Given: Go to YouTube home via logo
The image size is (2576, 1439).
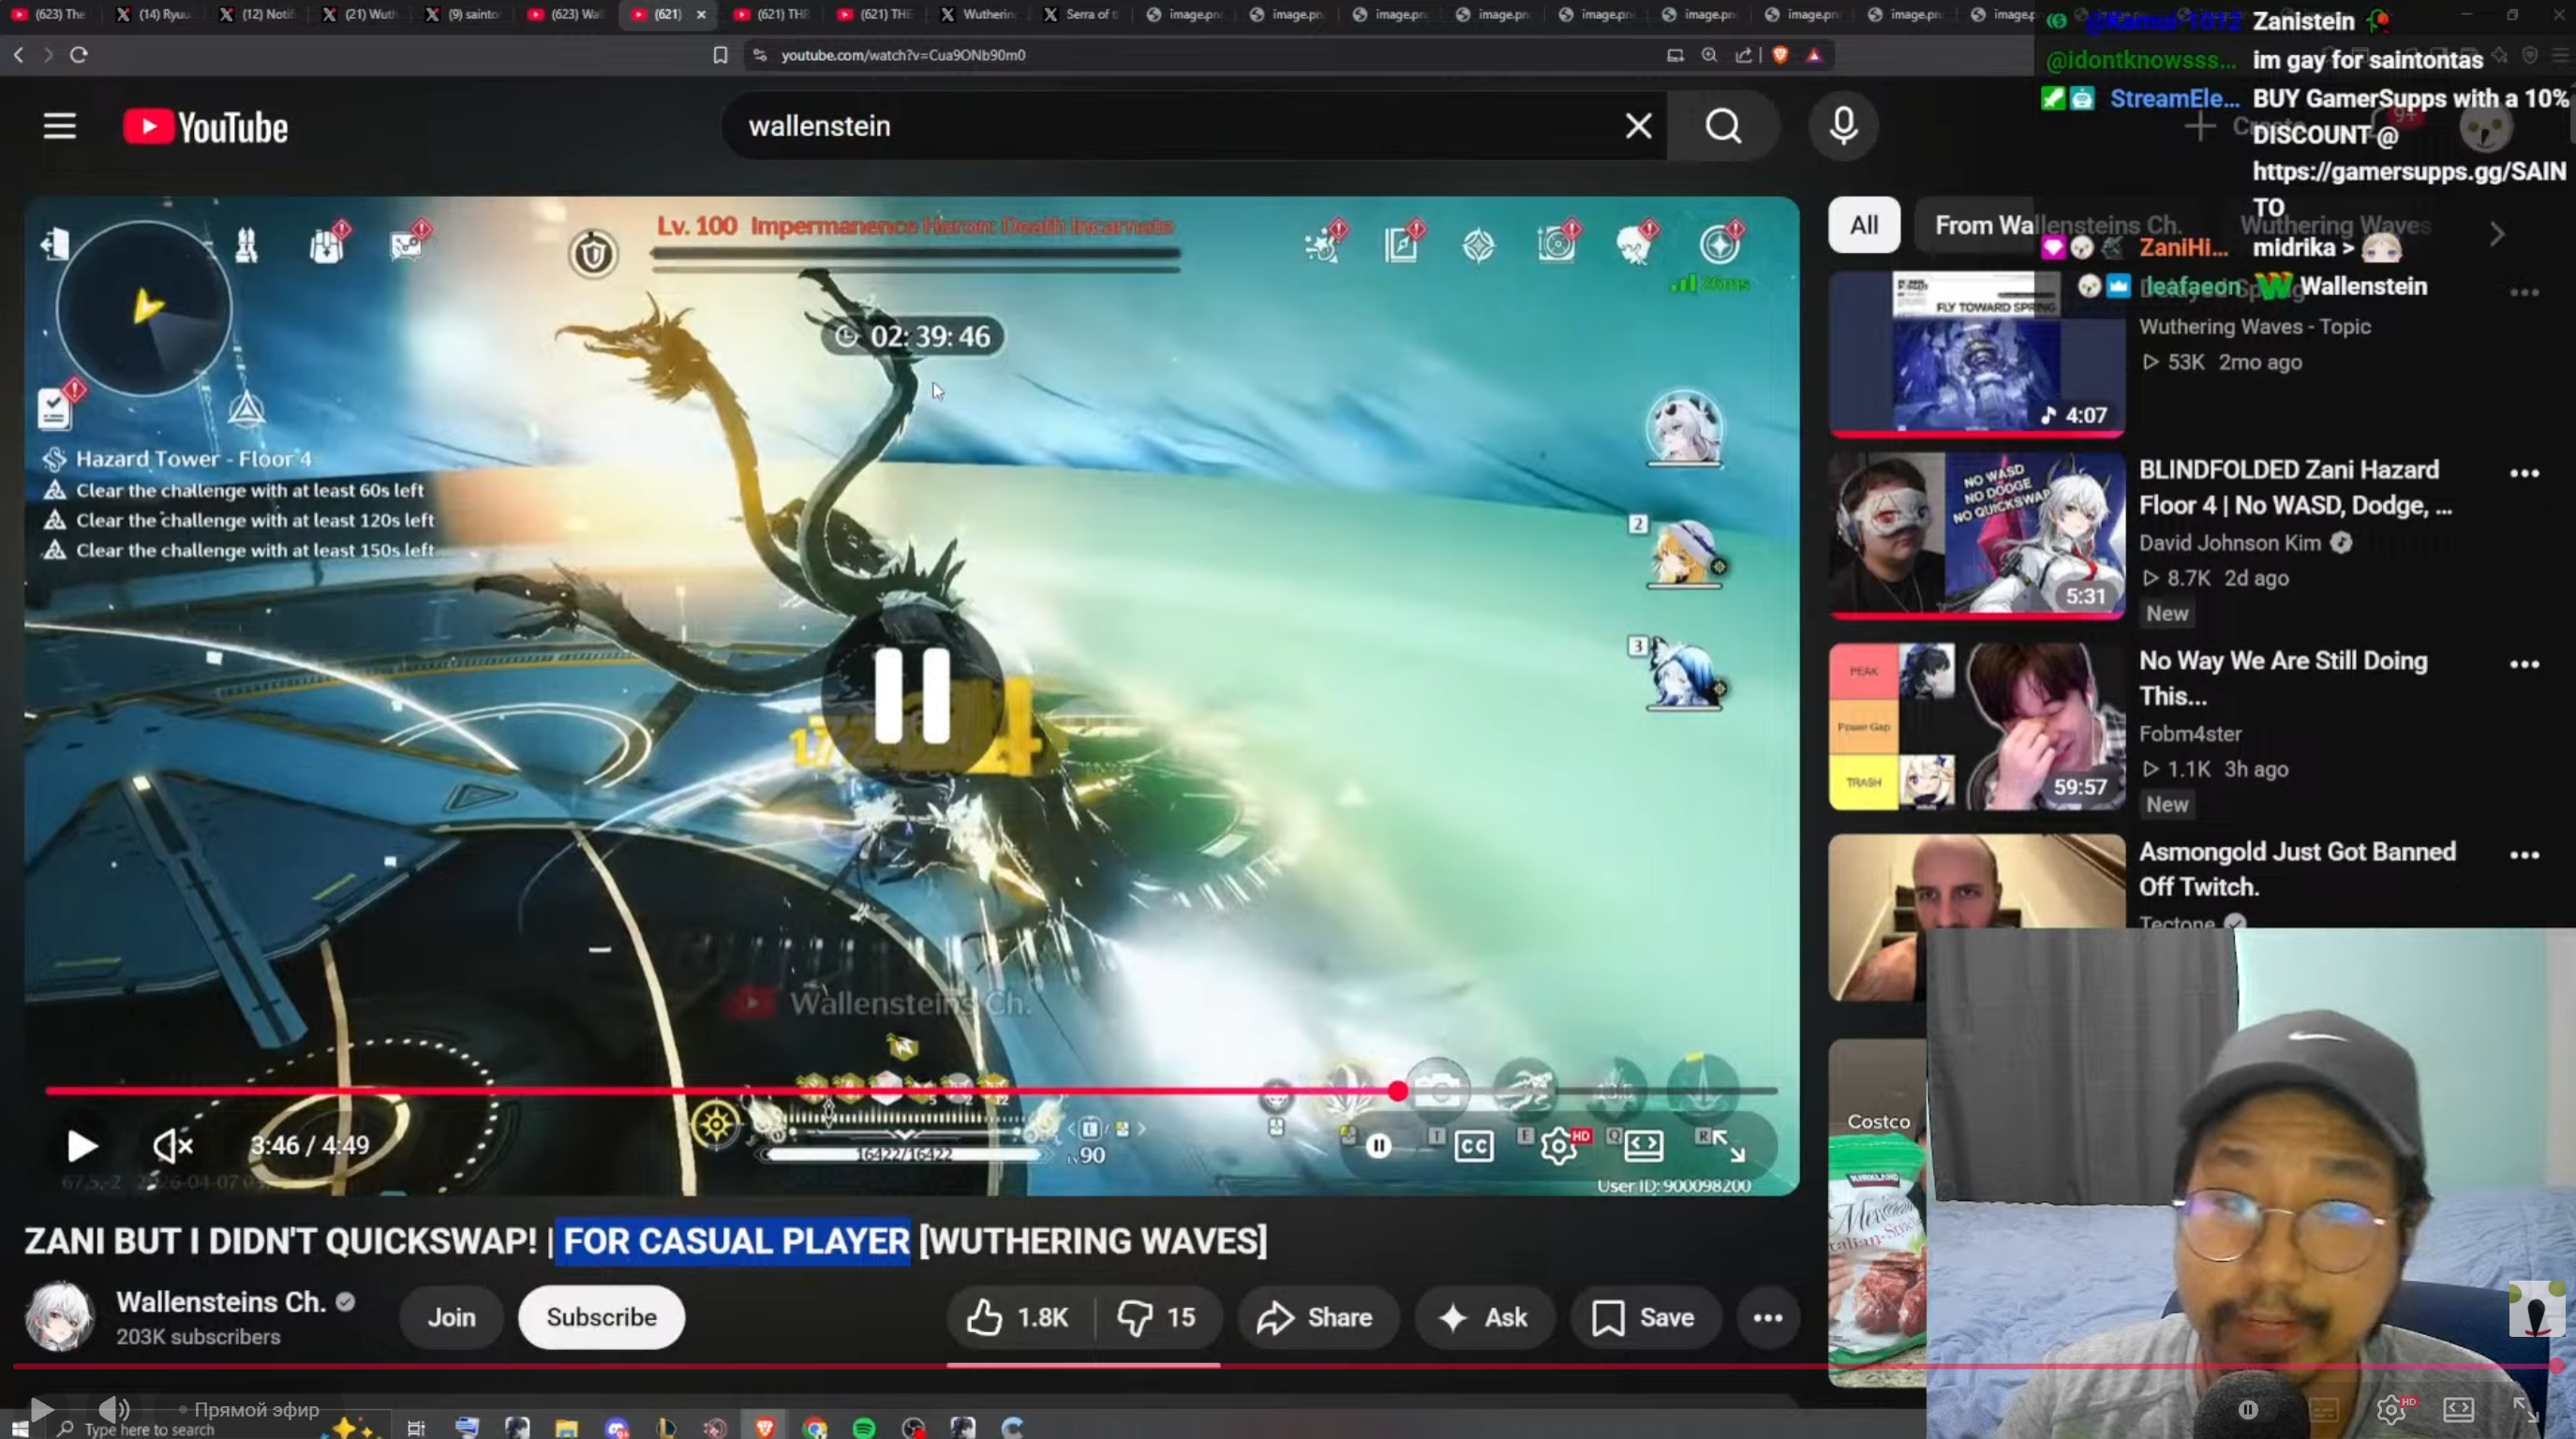Looking at the screenshot, I should [206, 127].
